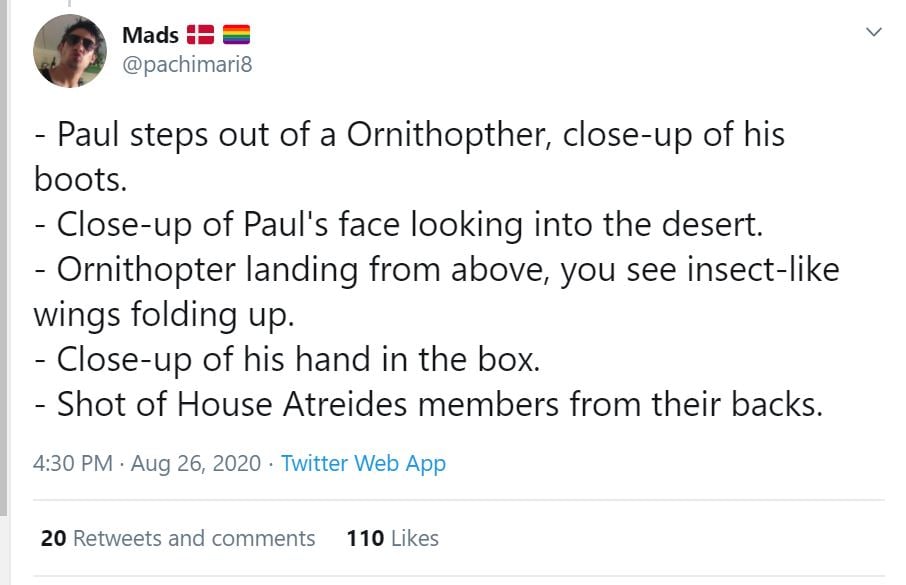Click the Danish flag emoji

click(201, 36)
